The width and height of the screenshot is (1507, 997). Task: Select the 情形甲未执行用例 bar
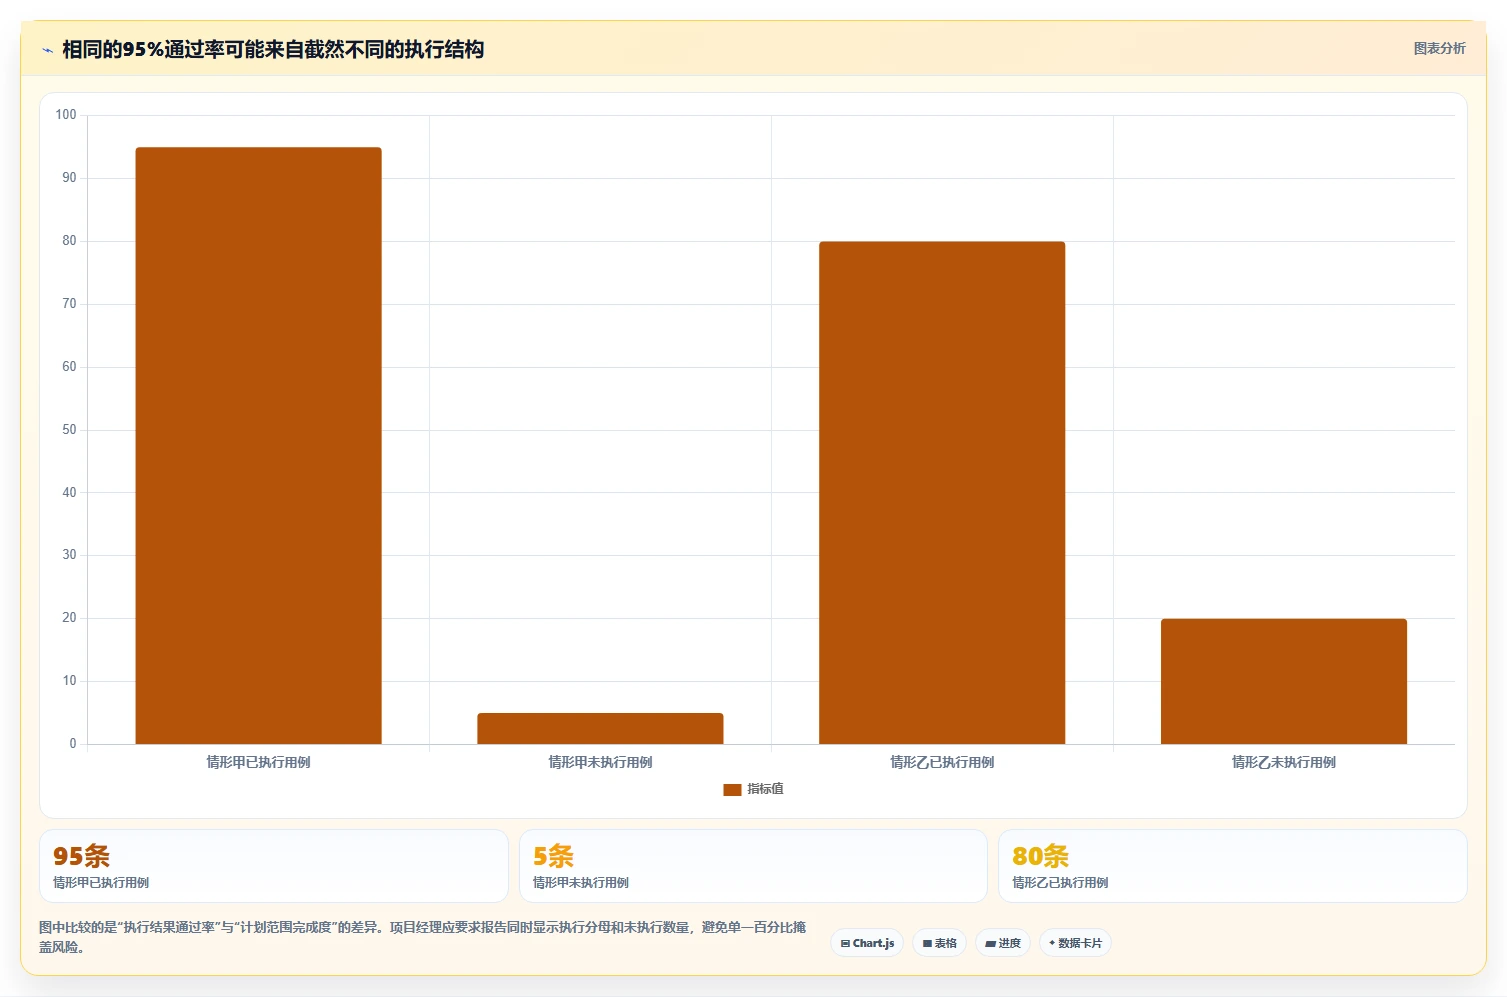coord(600,728)
